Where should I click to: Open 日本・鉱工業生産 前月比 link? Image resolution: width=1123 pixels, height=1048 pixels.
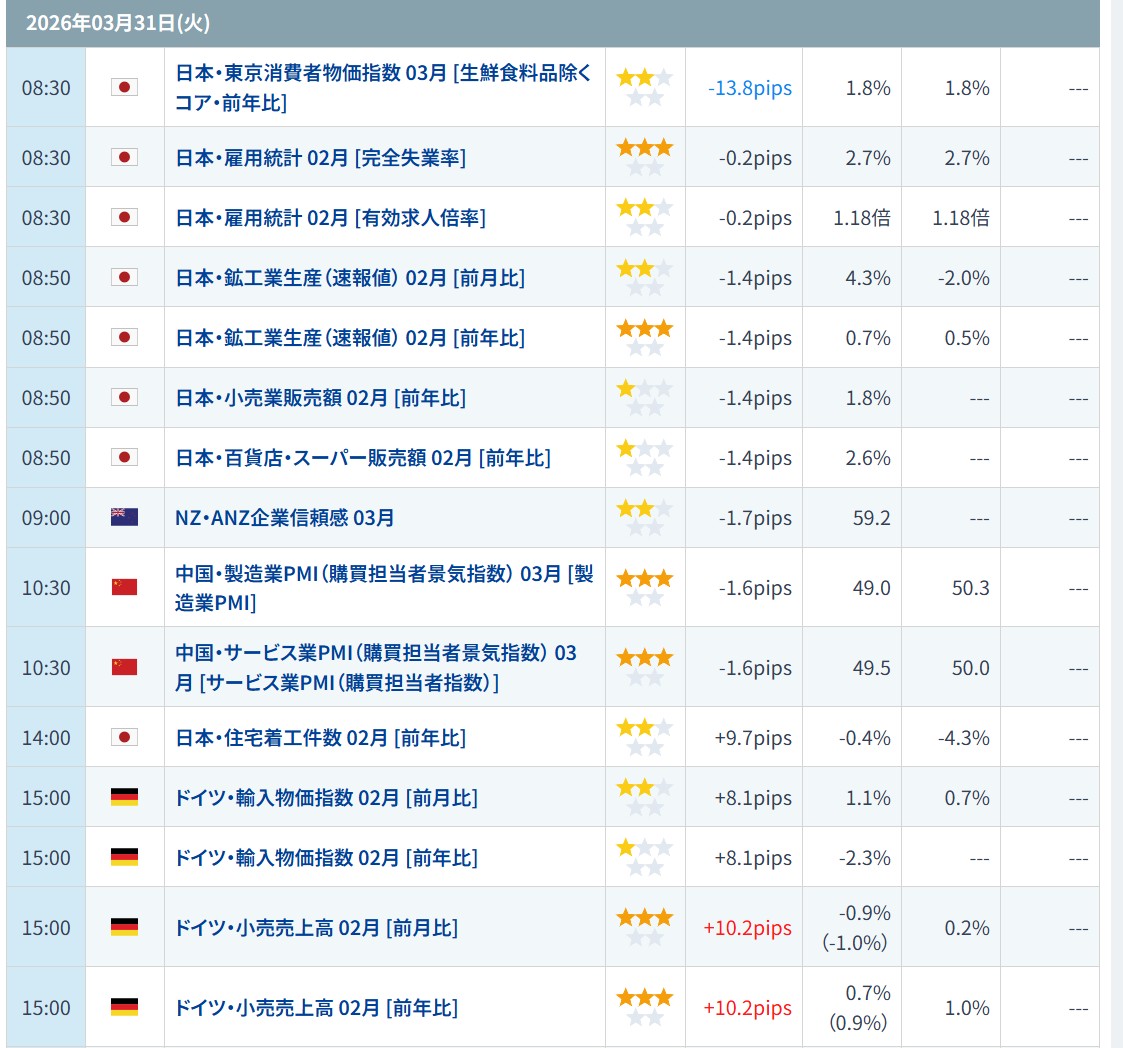pyautogui.click(x=349, y=277)
